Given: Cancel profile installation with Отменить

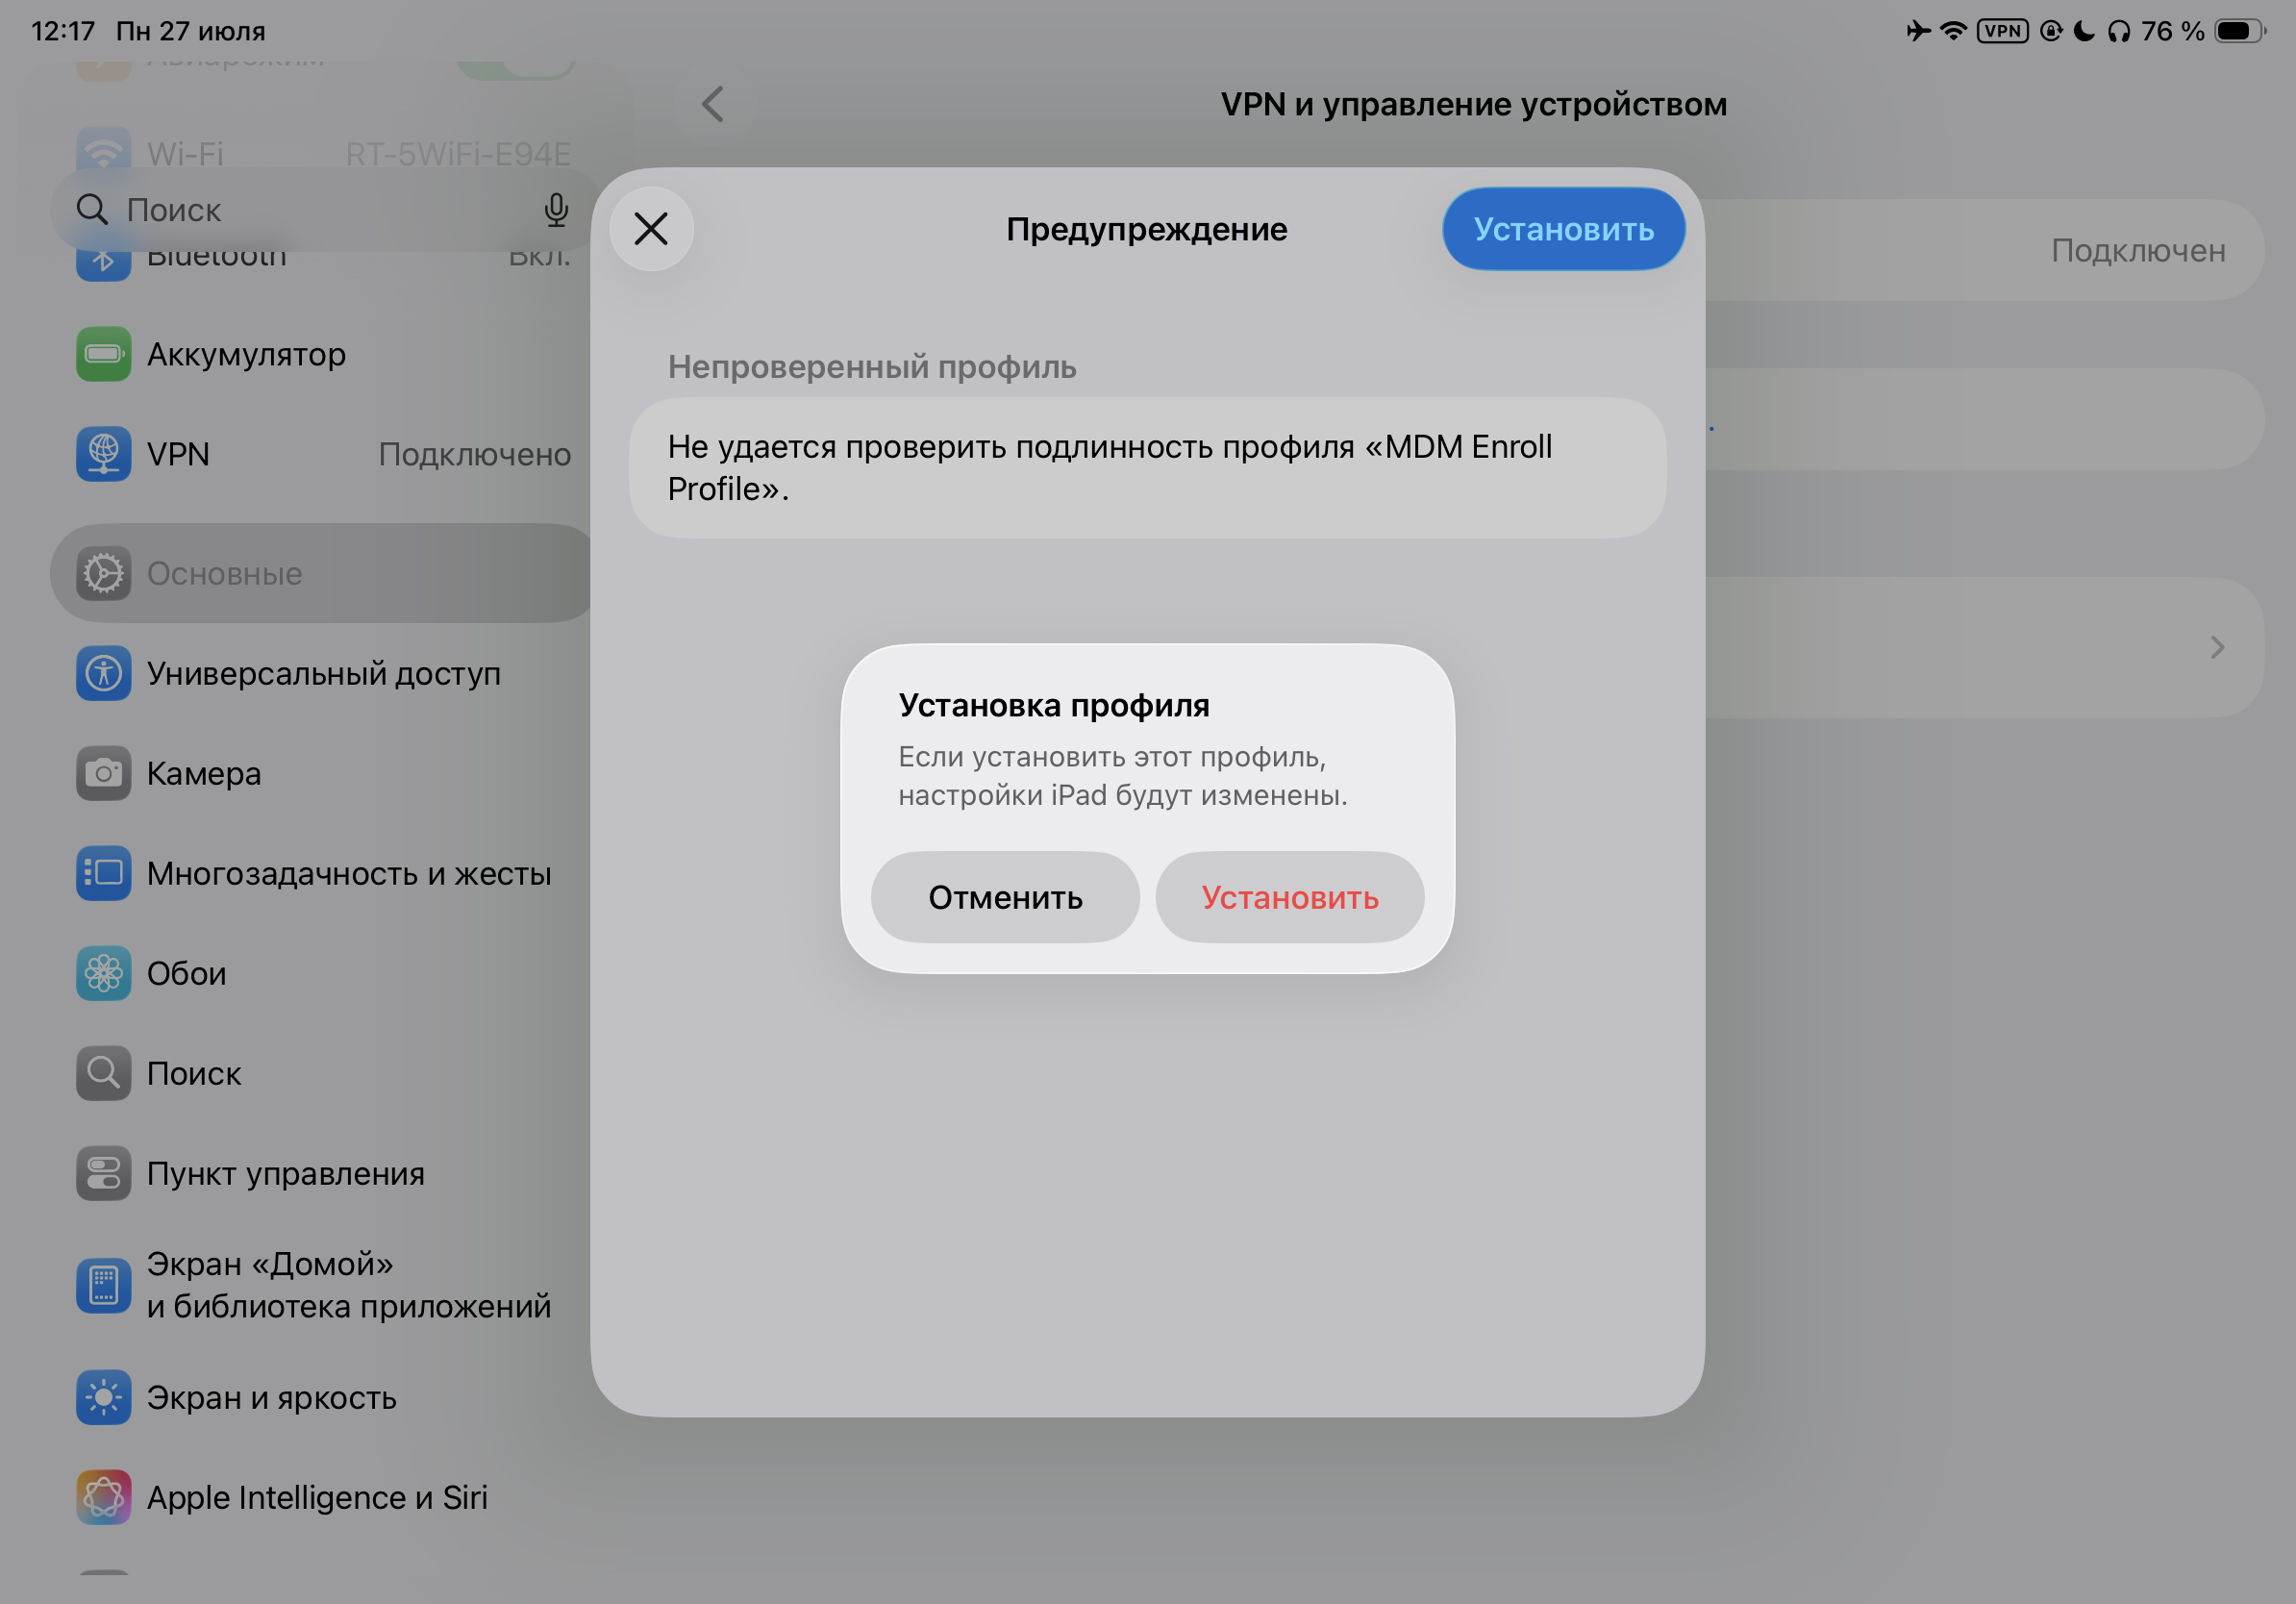Looking at the screenshot, I should (x=1005, y=897).
